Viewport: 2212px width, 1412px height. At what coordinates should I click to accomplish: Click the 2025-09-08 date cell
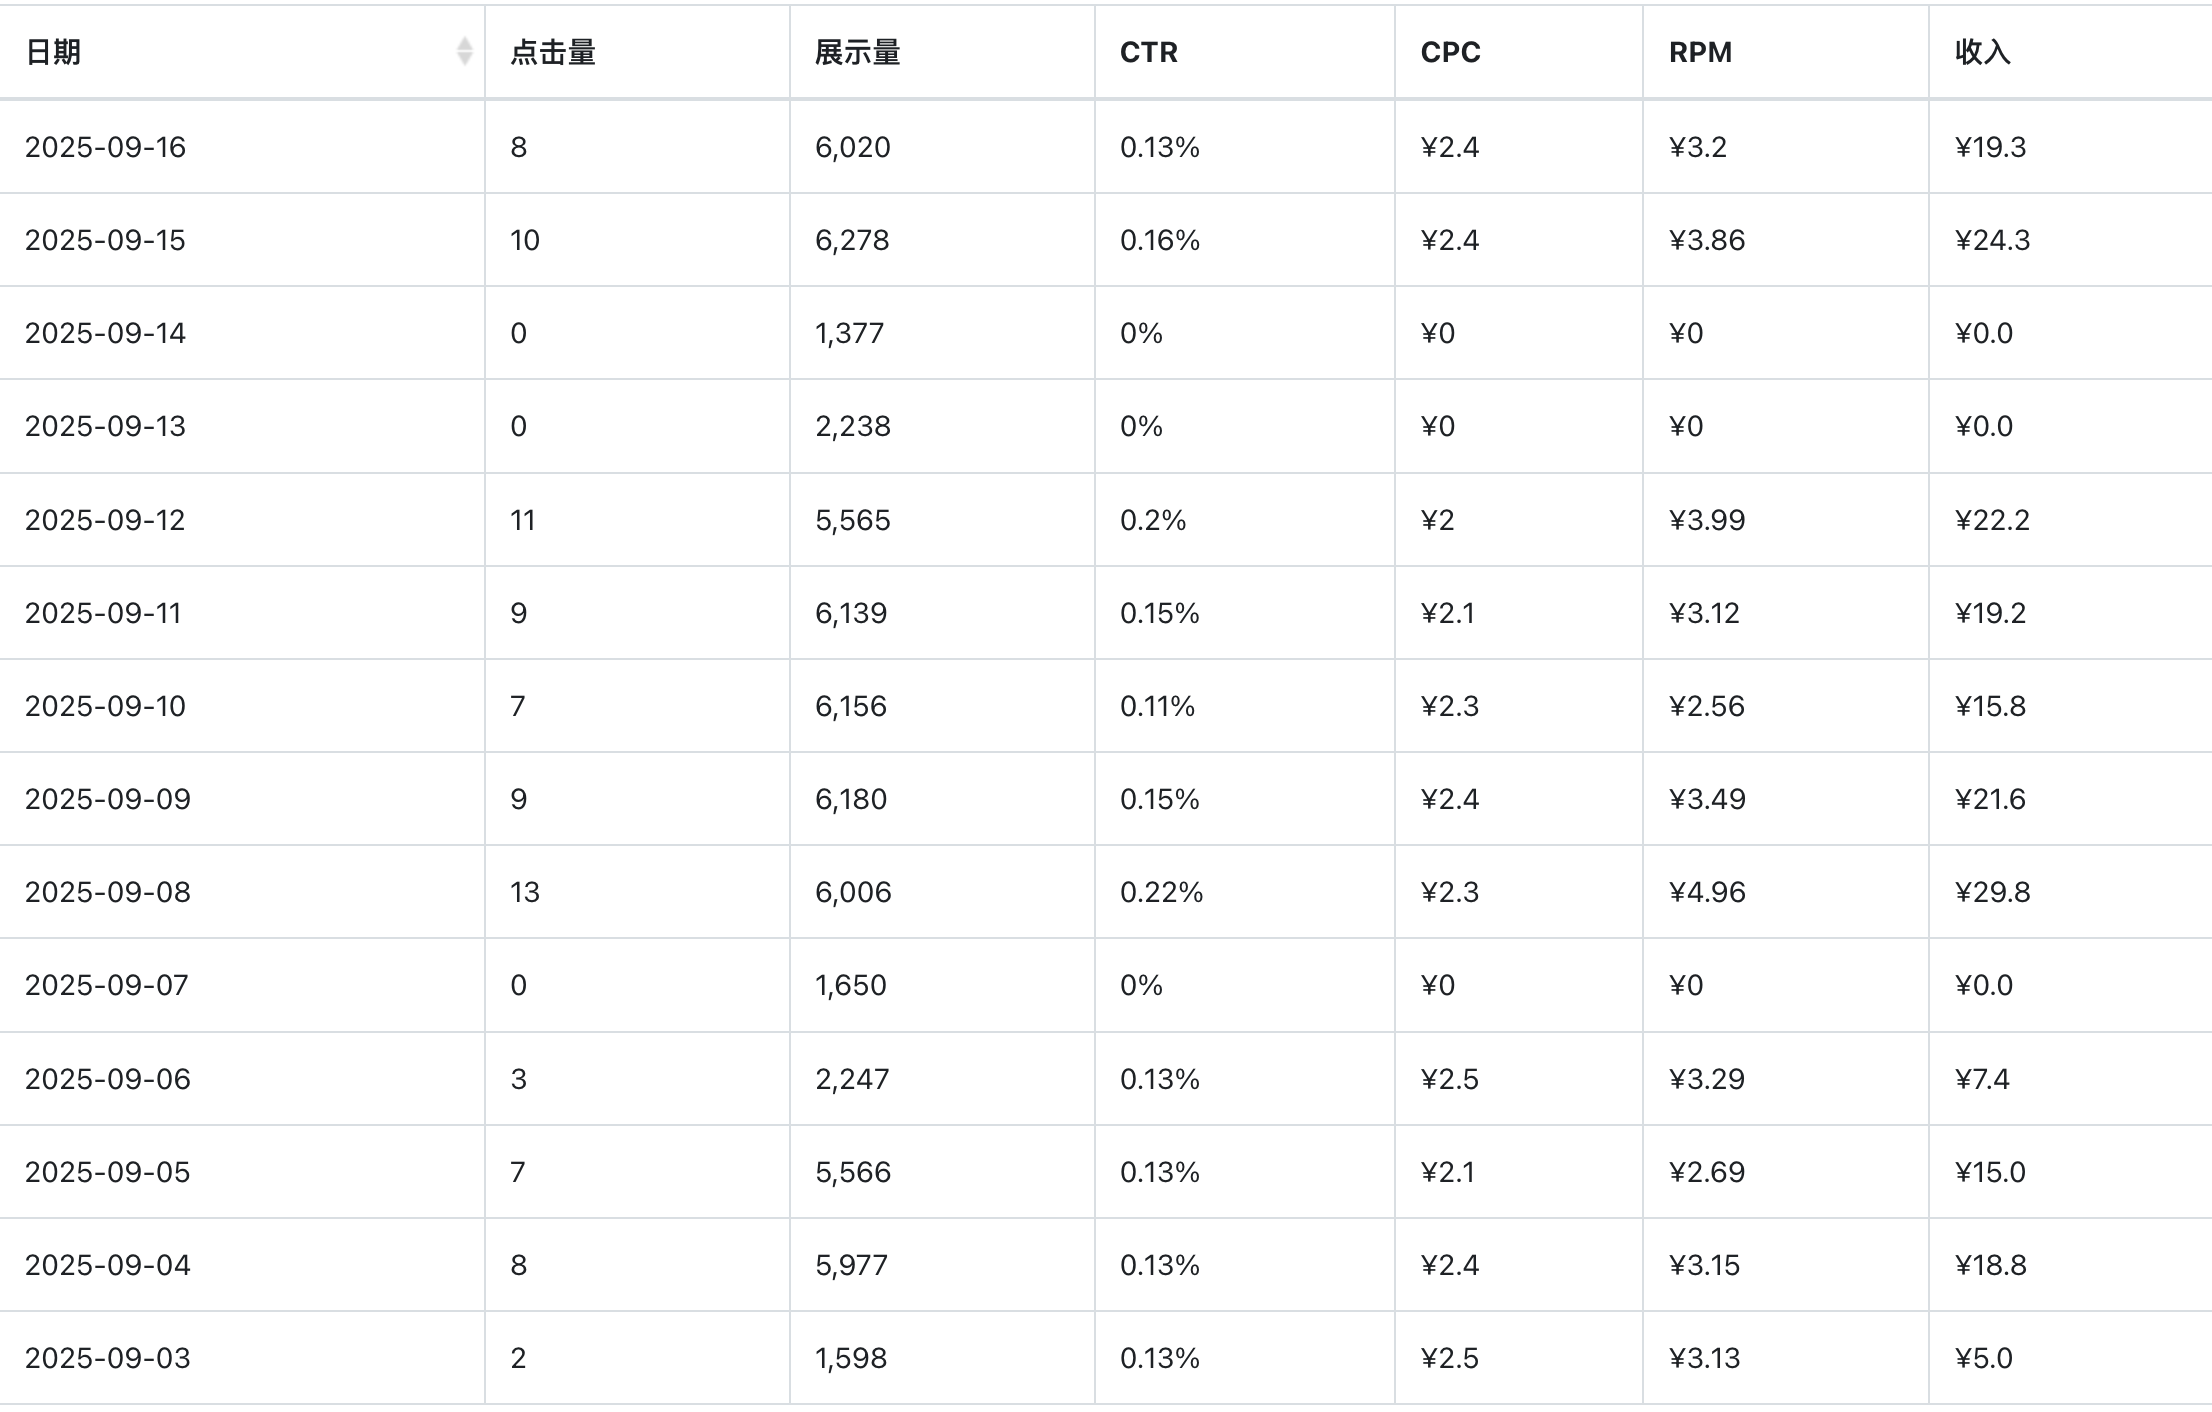(108, 892)
